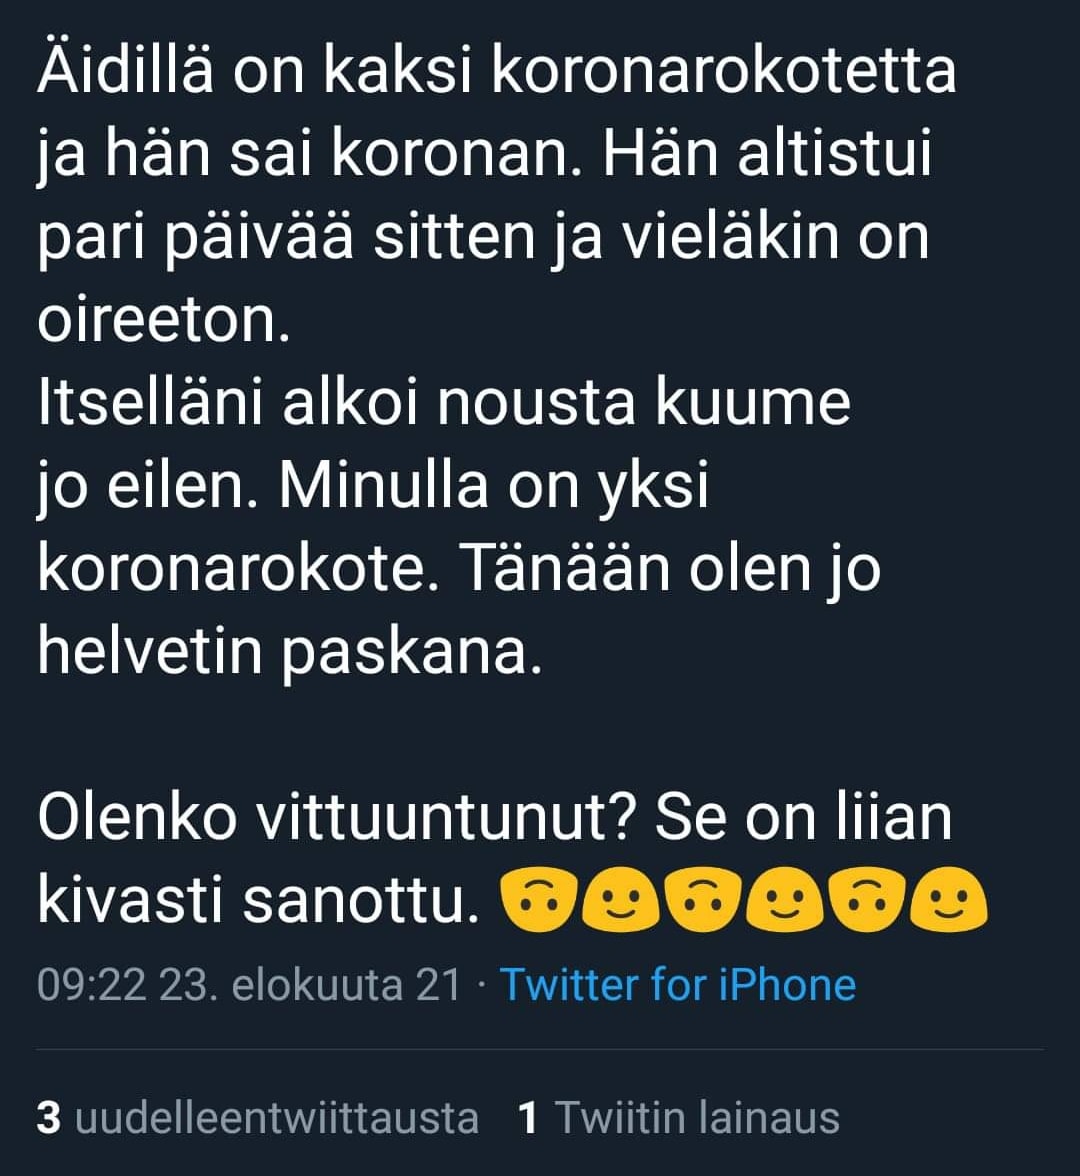1080x1176 pixels.
Task: Click the line Itselläni alkoi nousta kuume
Action: [x=444, y=402]
